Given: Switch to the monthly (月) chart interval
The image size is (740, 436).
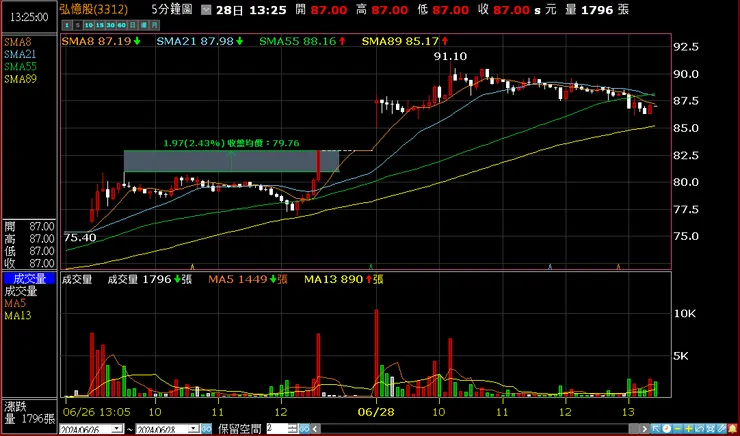Looking at the screenshot, I should 154,25.
